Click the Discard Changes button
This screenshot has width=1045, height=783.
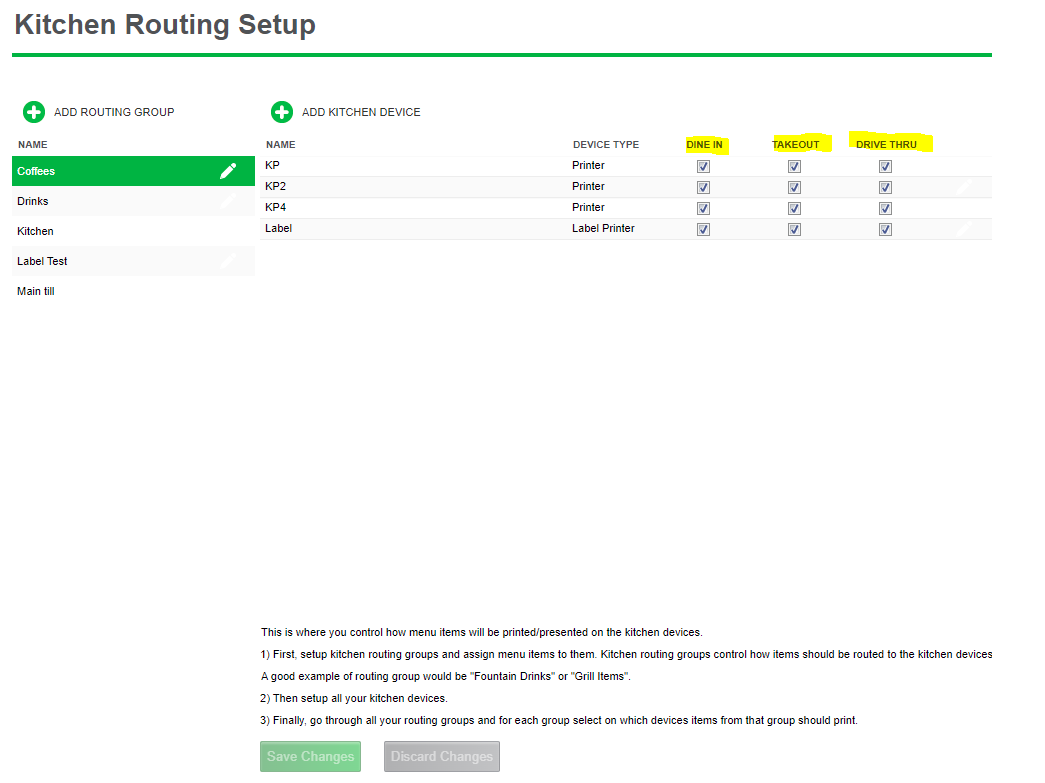click(441, 757)
